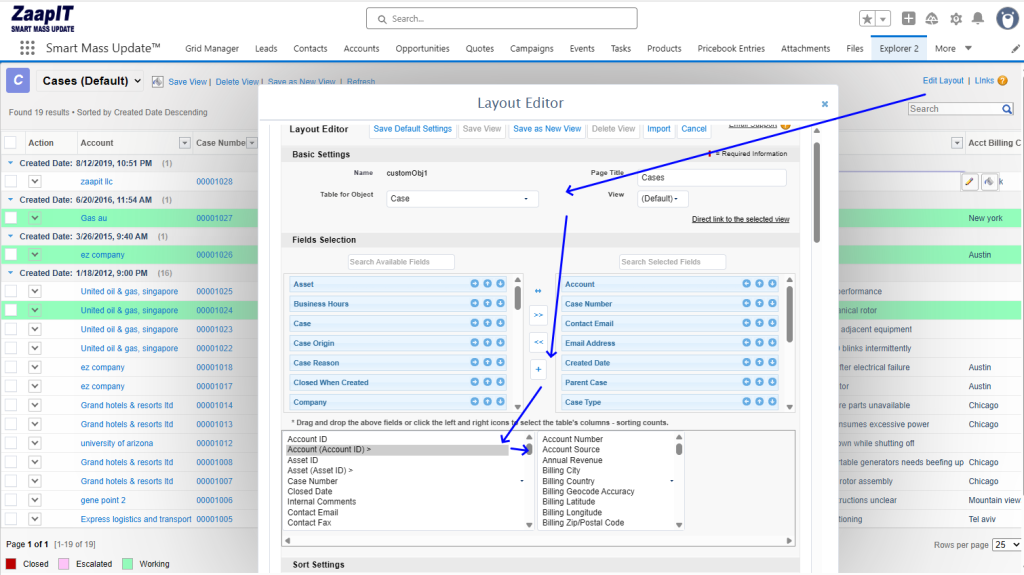Open the Pricebook Entries tab
The width and height of the screenshot is (1024, 575).
(x=731, y=48)
